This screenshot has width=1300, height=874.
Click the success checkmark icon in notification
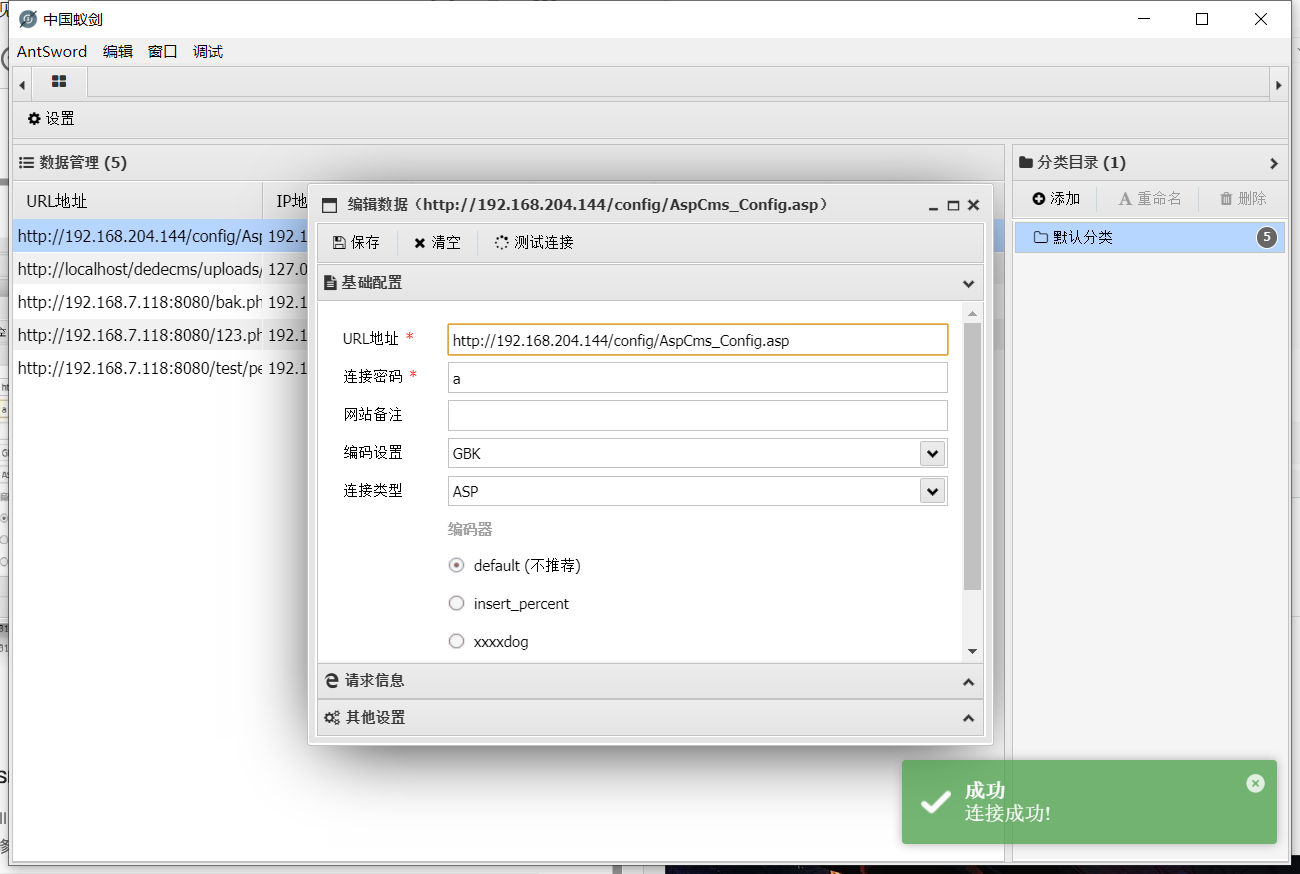click(935, 802)
